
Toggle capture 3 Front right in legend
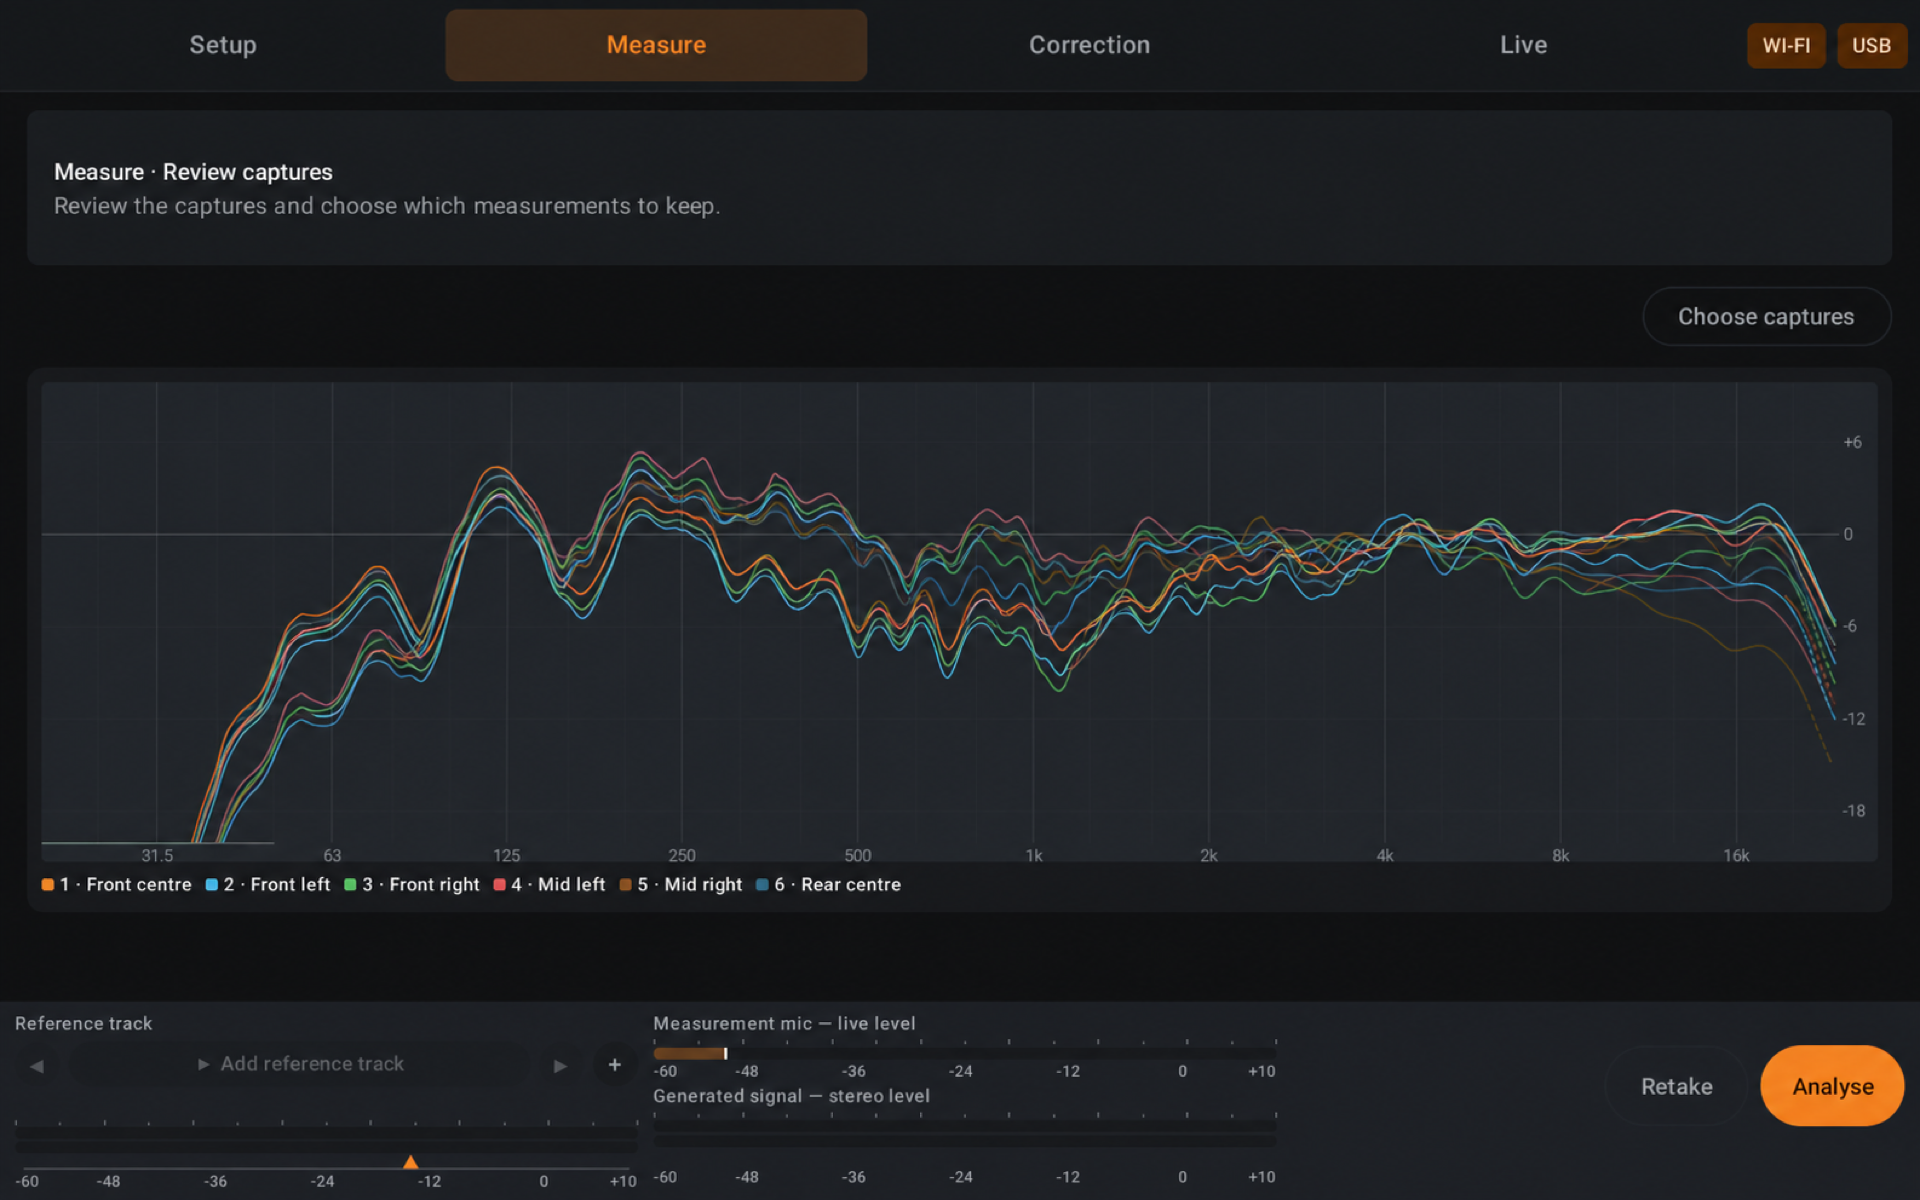click(412, 885)
